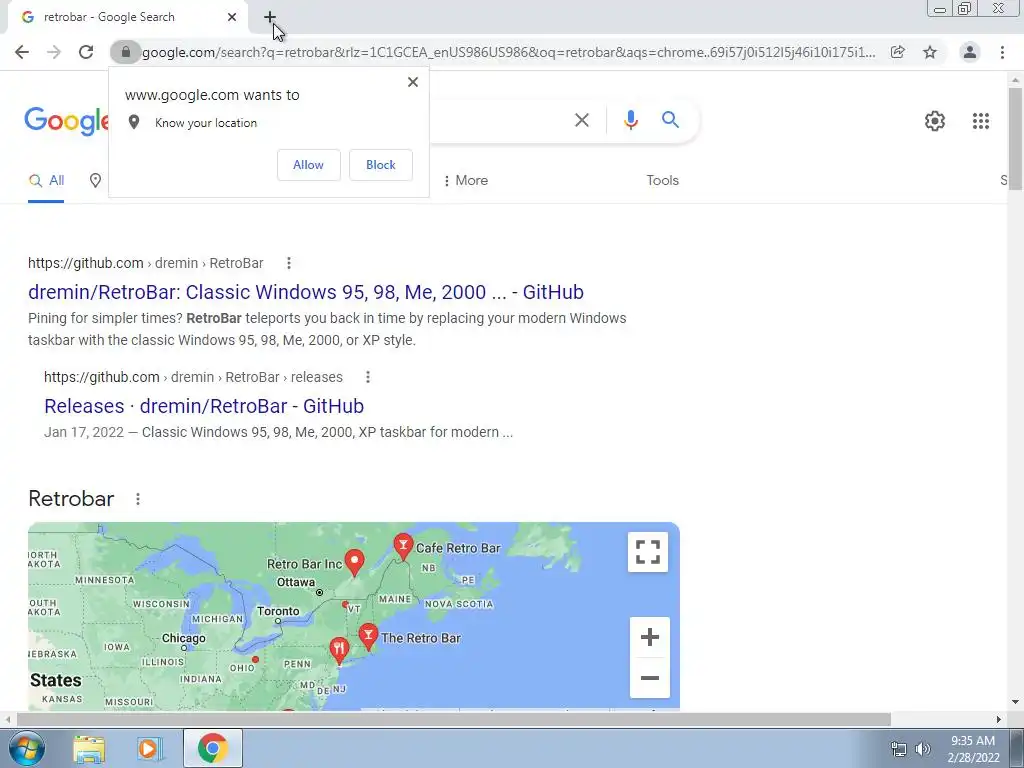Start voice search with microphone
This screenshot has height=768, width=1024.
pyautogui.click(x=631, y=120)
